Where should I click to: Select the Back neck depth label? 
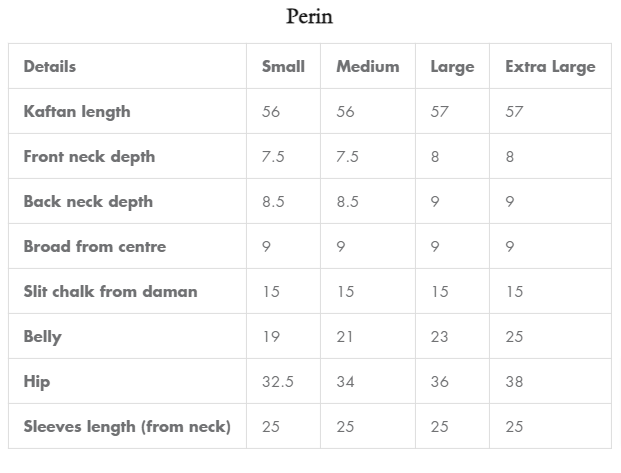click(x=88, y=202)
